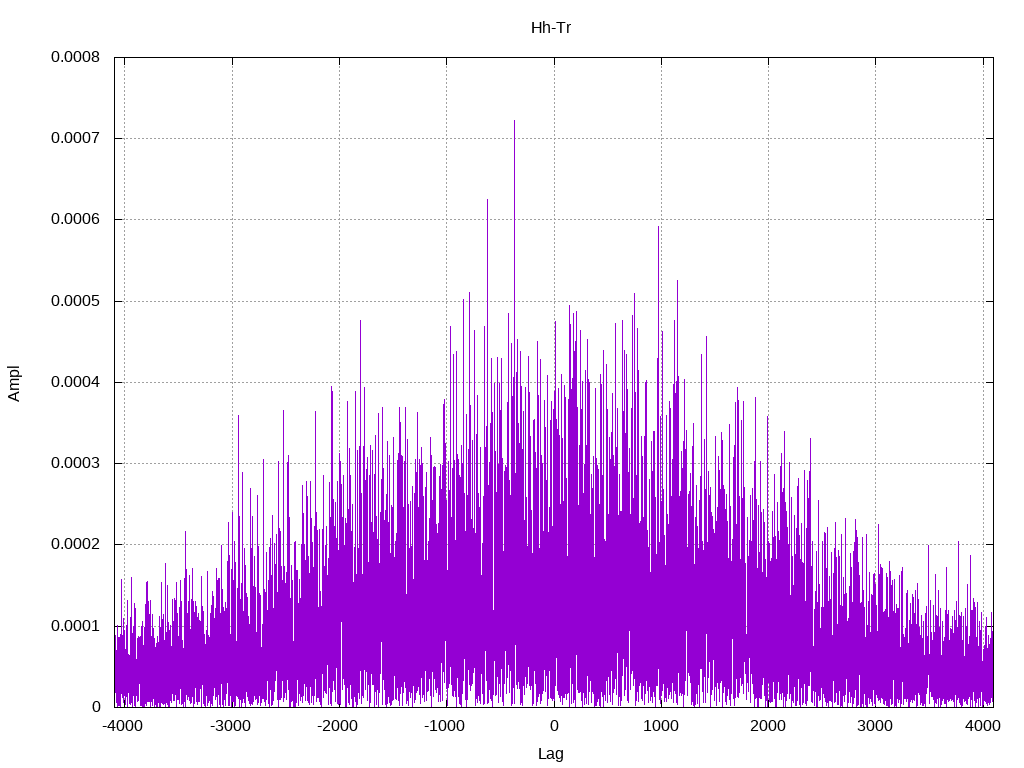
Task: Click the spike peak near 0.00059 at lag 1000
Action: [x=658, y=227]
